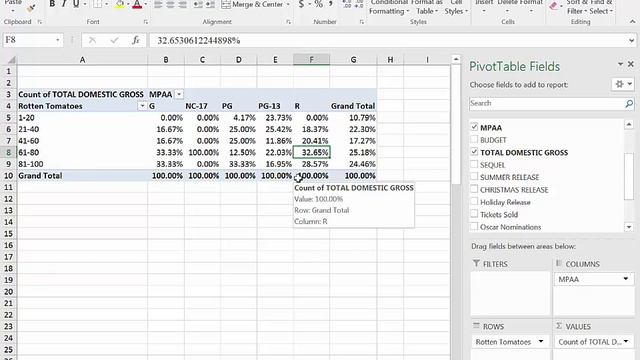Click the Insert Function fx icon
Viewport: 640px width, 360px height.
(136, 40)
